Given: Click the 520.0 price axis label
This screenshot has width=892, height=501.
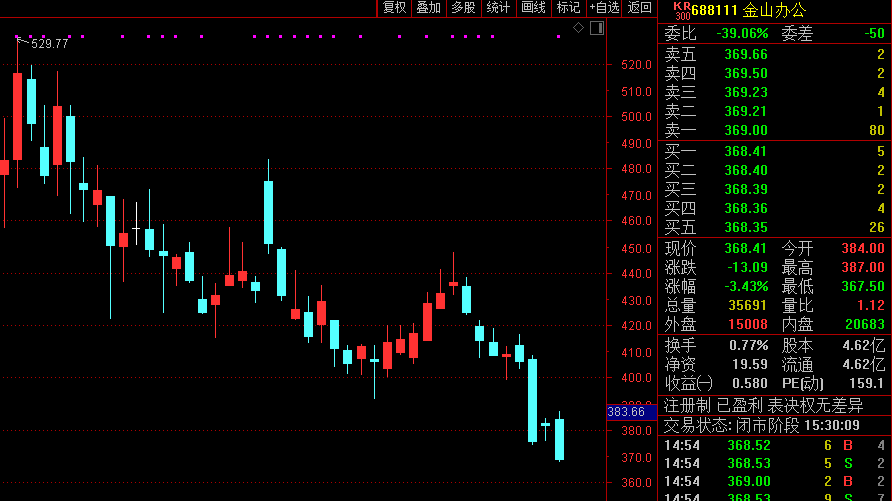Looking at the screenshot, I should 636,65.
